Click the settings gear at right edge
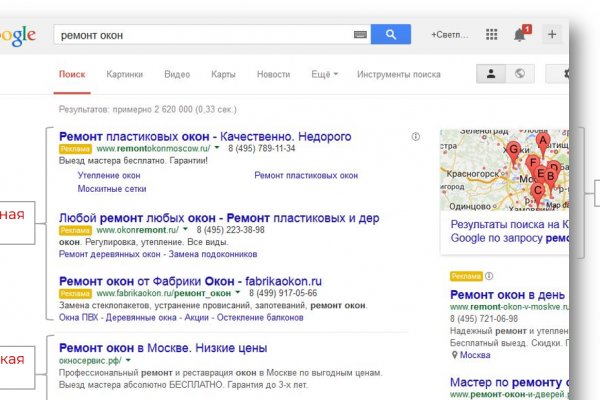The height and width of the screenshot is (400, 600). coord(566,74)
